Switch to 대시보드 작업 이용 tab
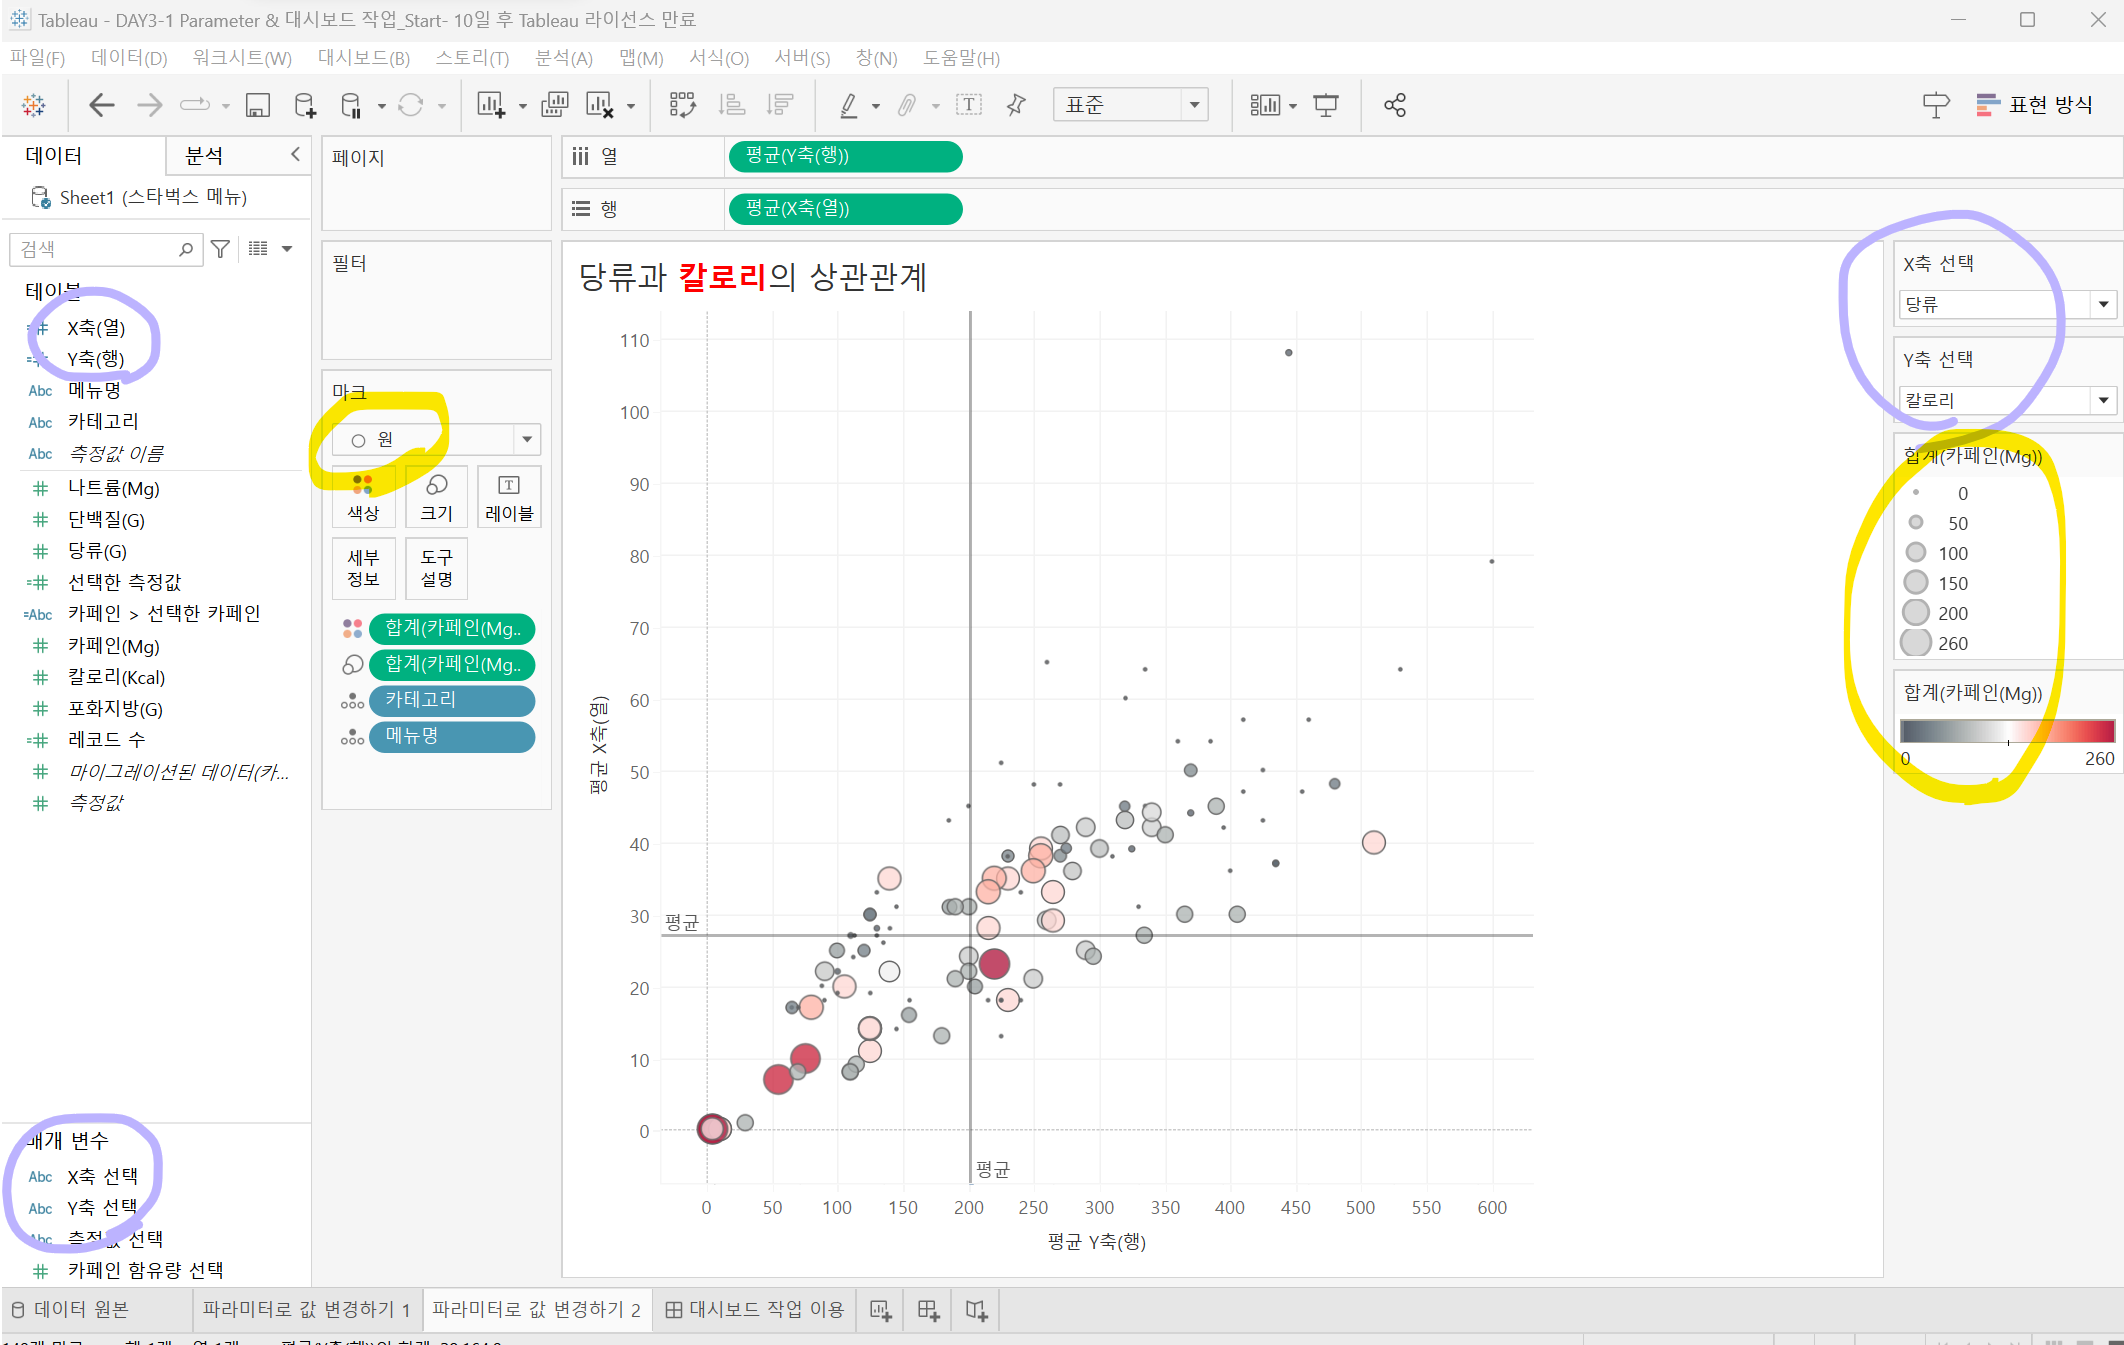The width and height of the screenshot is (2124, 1345). point(755,1310)
